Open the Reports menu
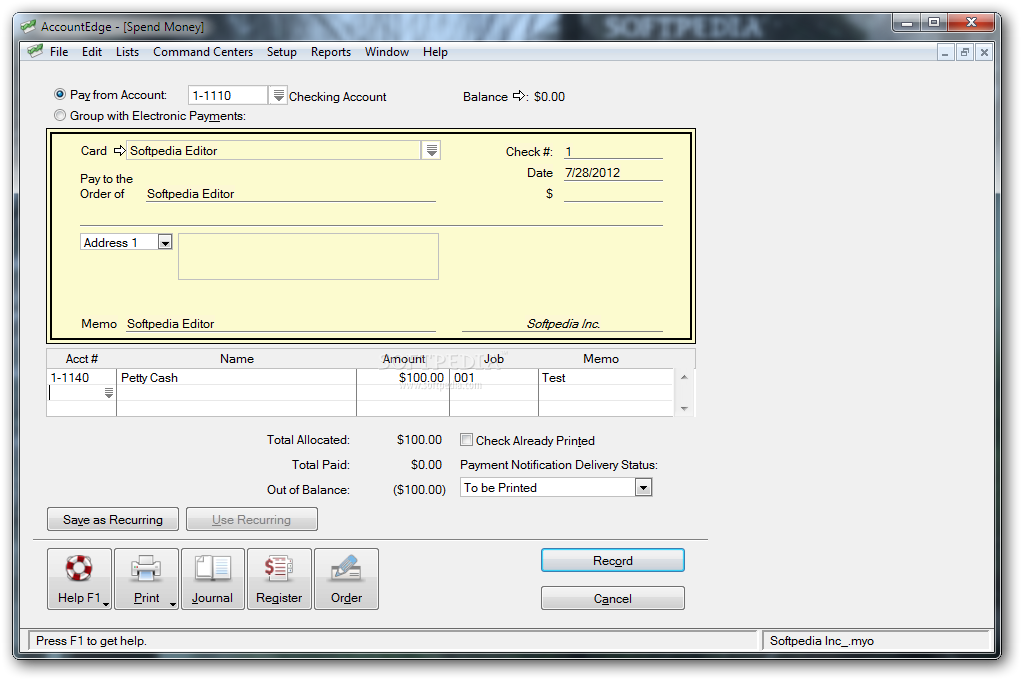Image resolution: width=1022 pixels, height=680 pixels. [x=330, y=52]
